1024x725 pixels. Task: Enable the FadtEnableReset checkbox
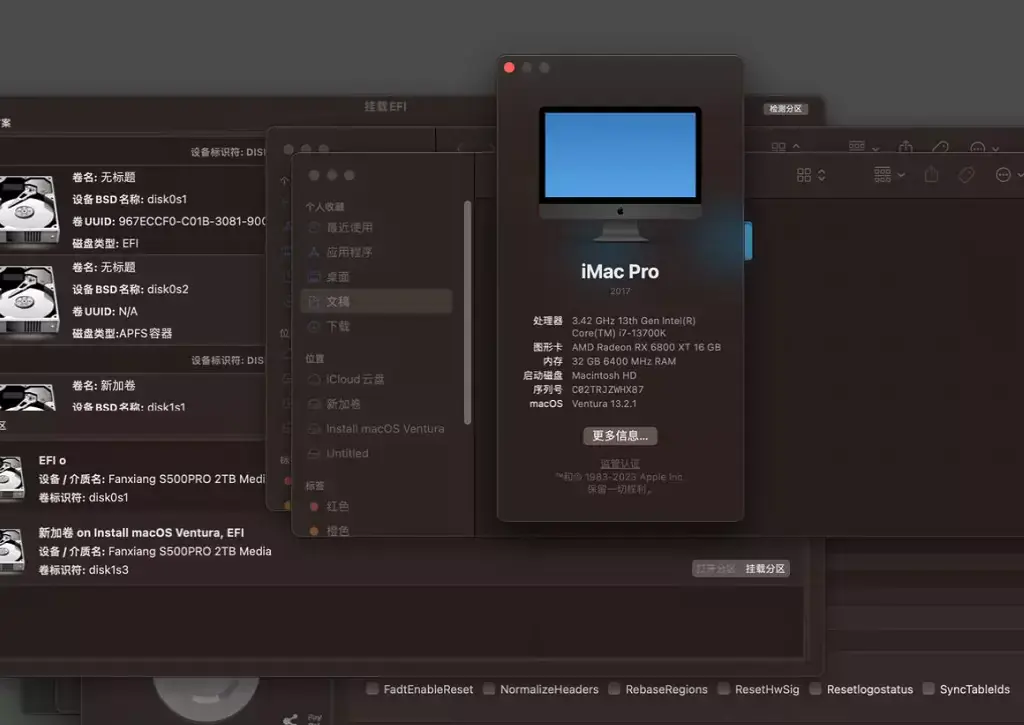372,688
